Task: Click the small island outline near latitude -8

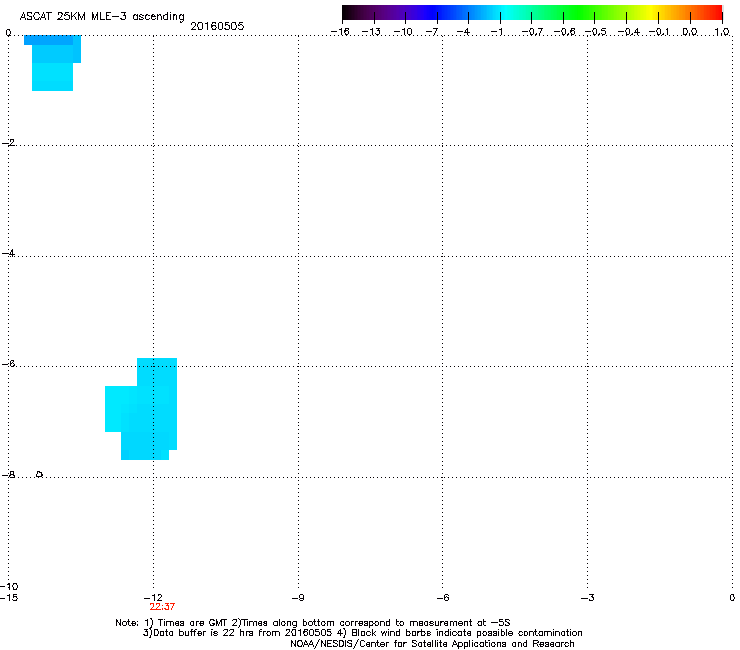Action: click(40, 474)
